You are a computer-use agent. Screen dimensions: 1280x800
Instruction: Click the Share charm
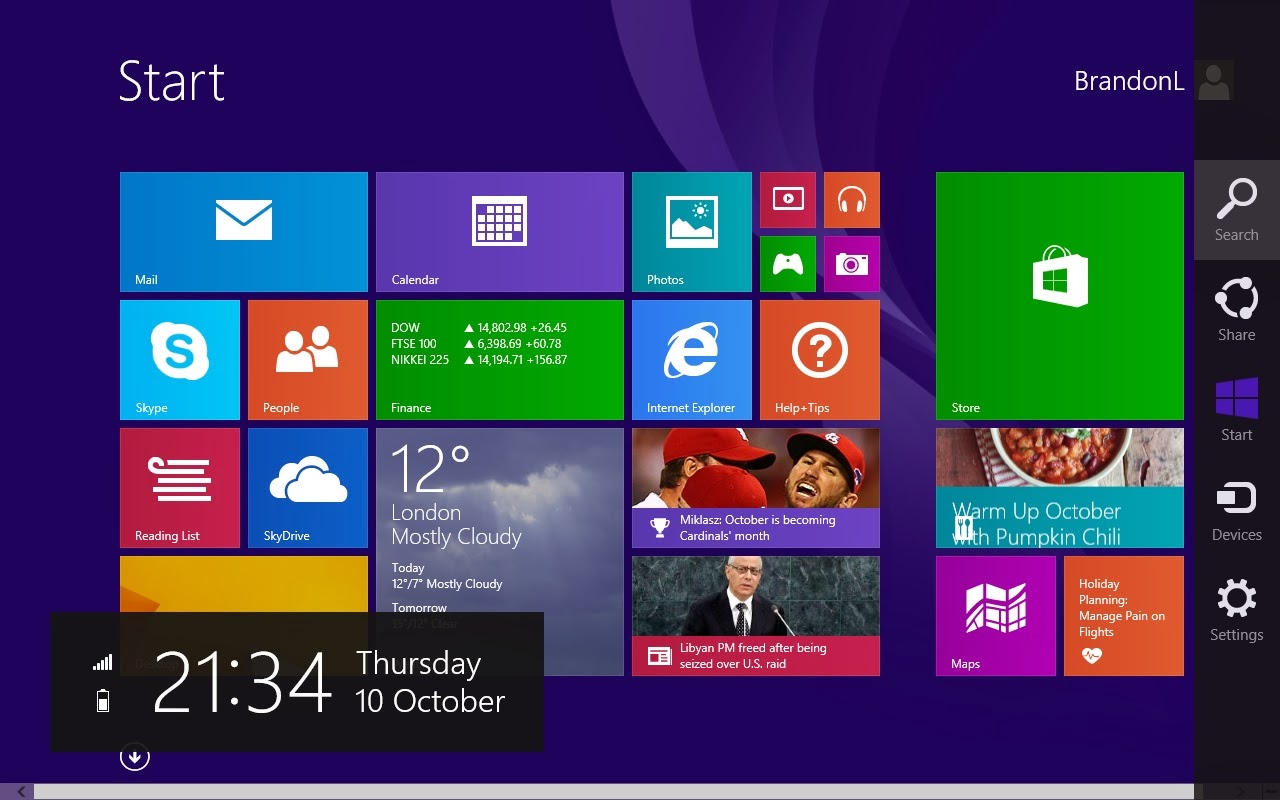click(1237, 310)
